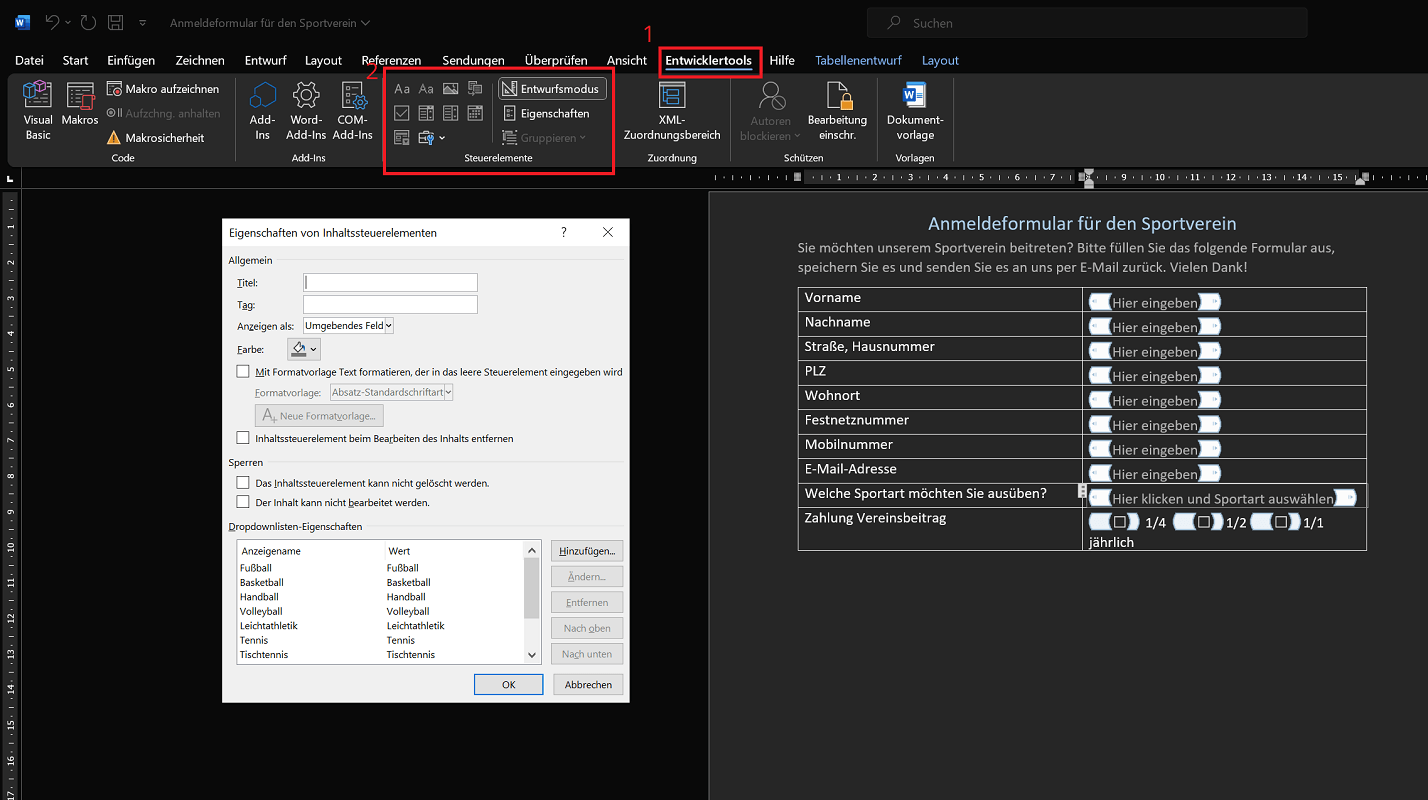The image size is (1428, 800).
Task: Click Abbrechen in the dialog
Action: click(x=588, y=685)
